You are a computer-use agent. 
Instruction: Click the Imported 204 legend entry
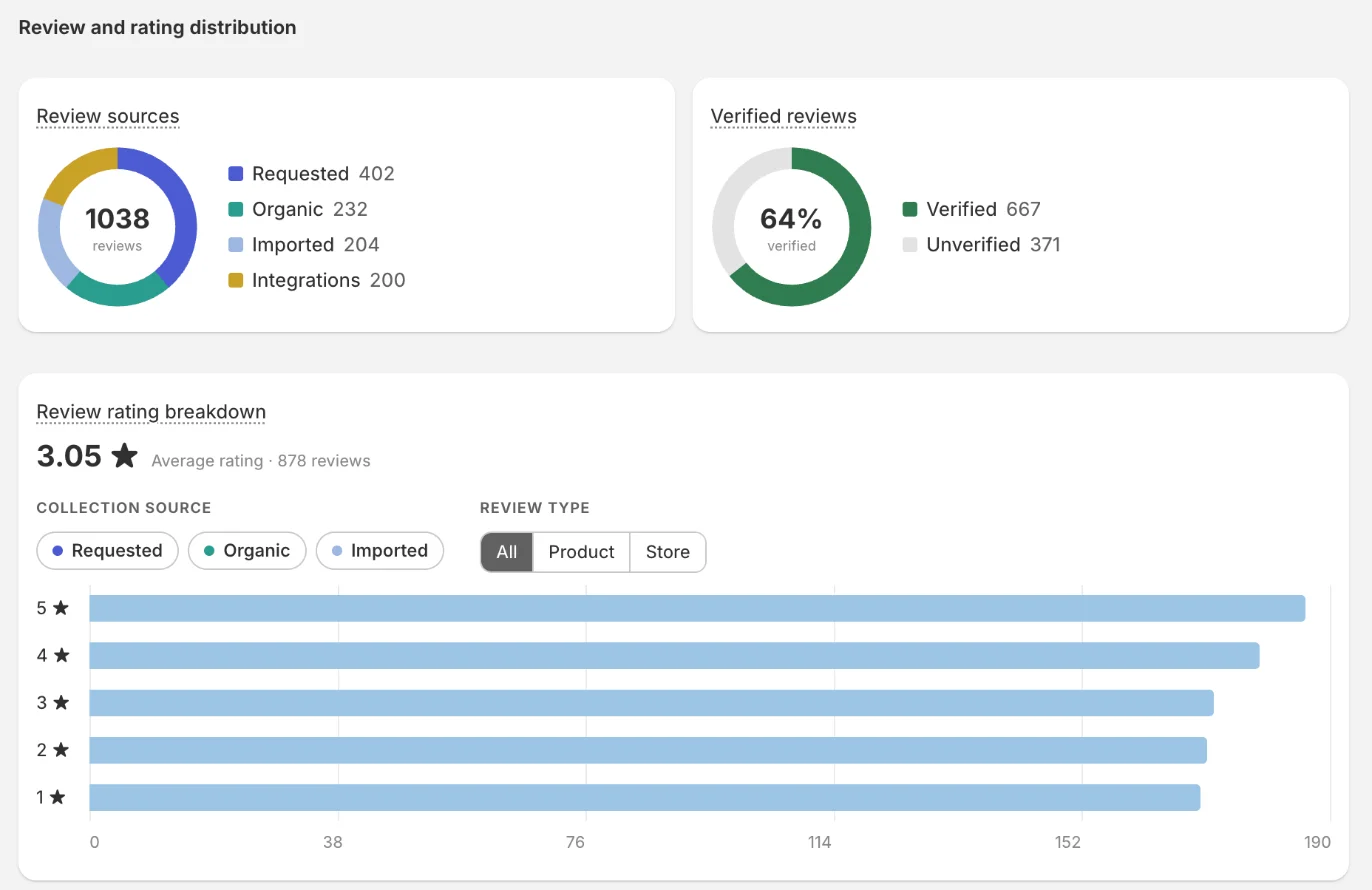304,245
